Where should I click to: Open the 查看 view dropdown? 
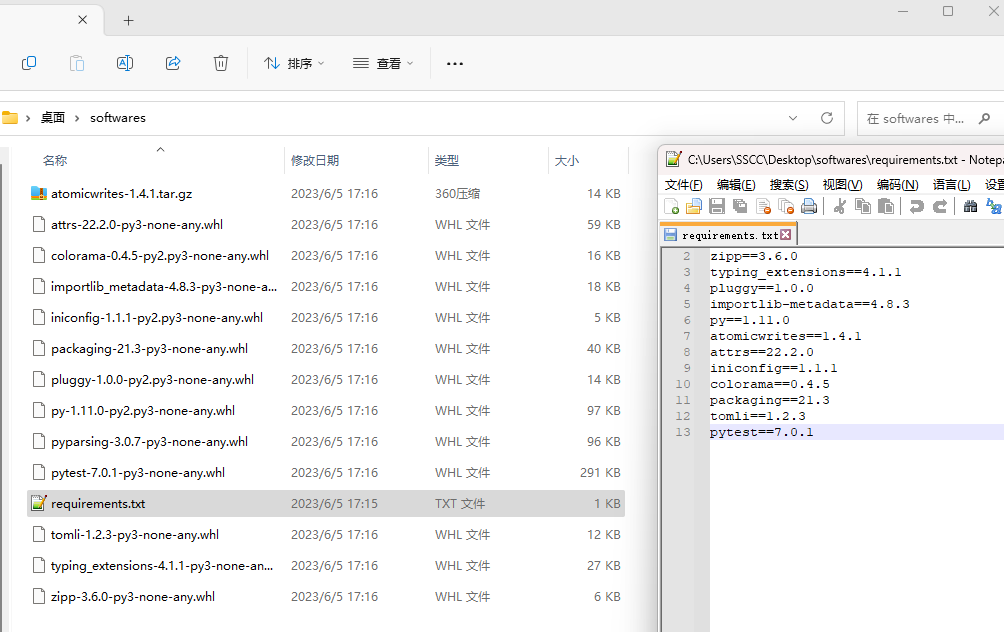(383, 63)
